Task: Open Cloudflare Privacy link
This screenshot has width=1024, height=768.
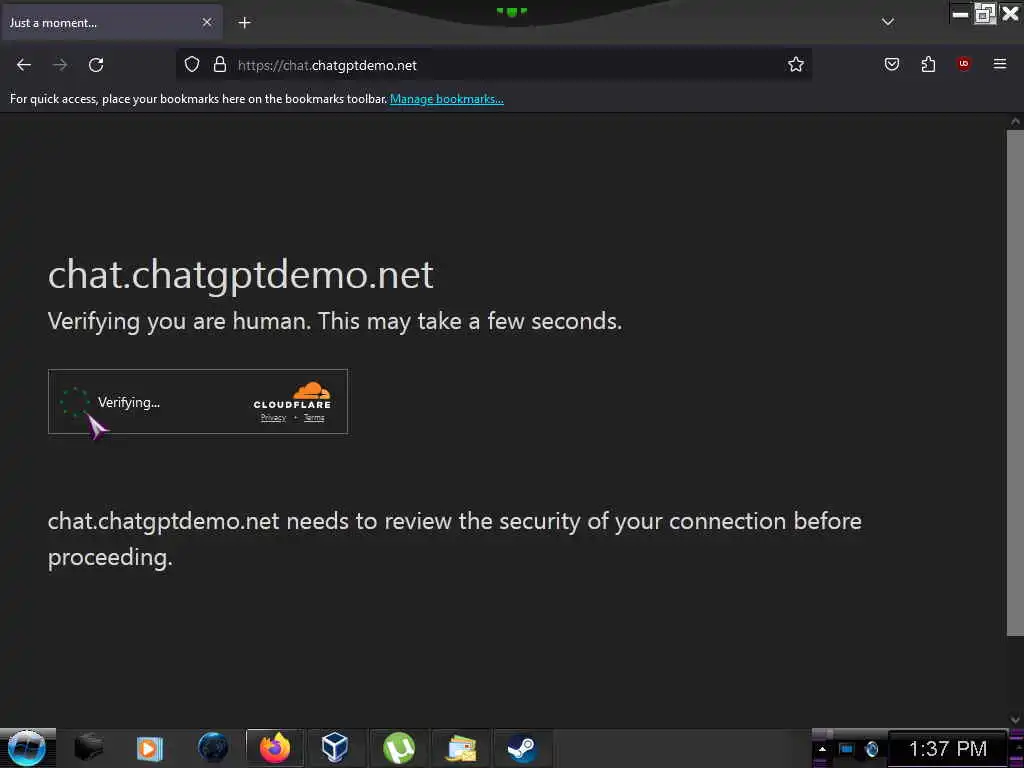Action: (x=273, y=418)
